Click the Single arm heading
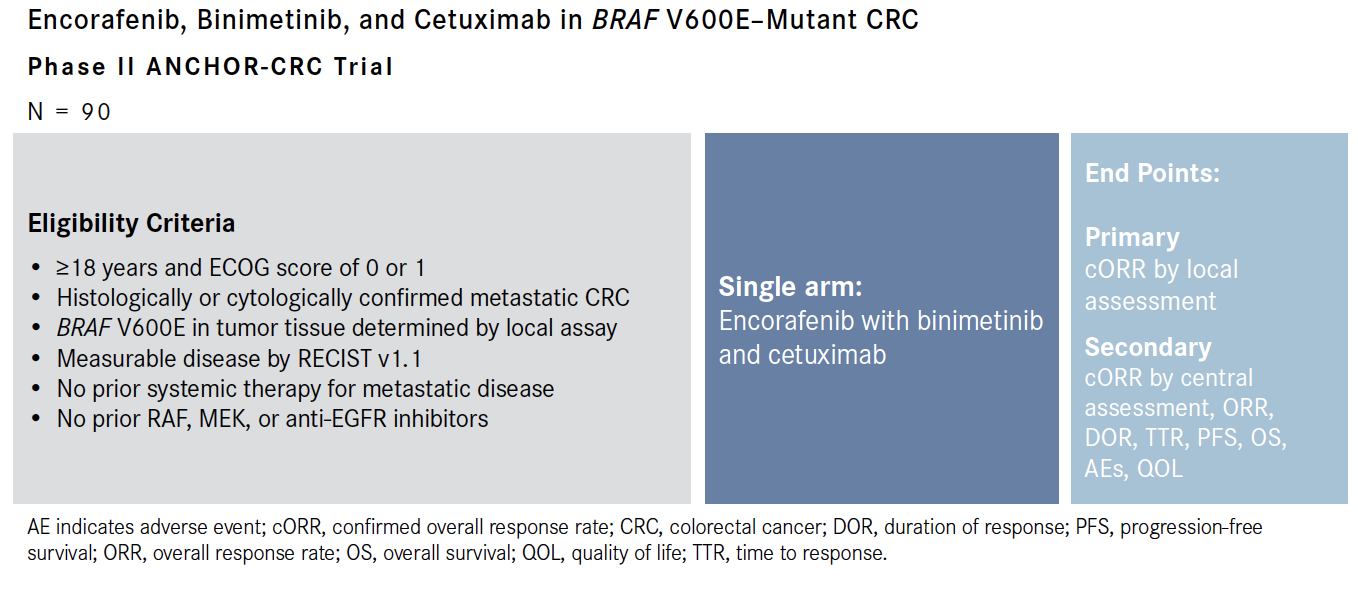Screen dimensions: 1358x592 click(x=790, y=288)
